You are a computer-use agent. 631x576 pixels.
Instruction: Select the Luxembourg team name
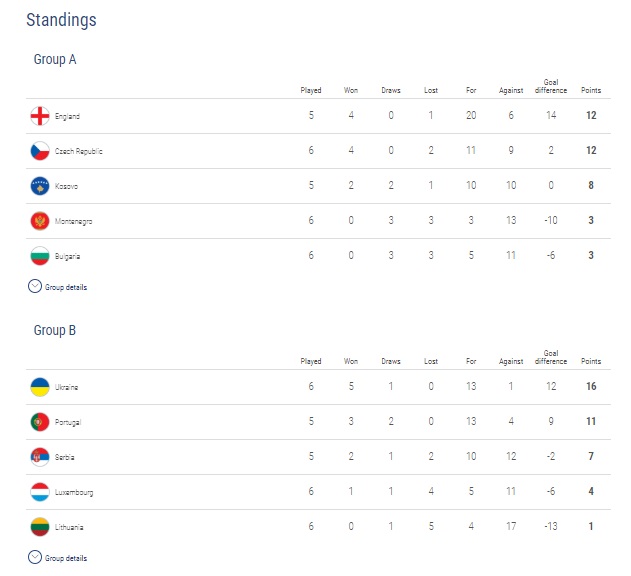(x=74, y=492)
